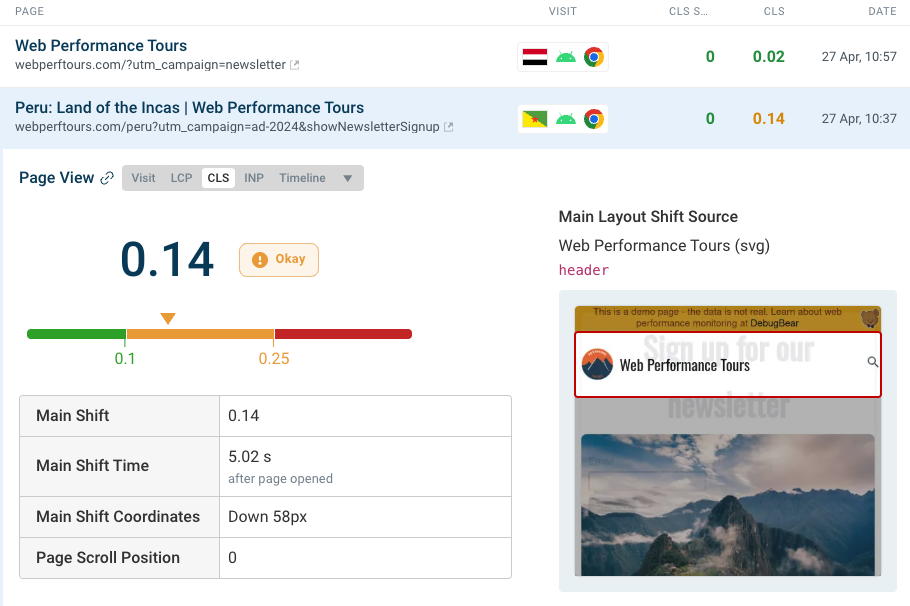Click Chrome icon in Peru row

tap(594, 119)
